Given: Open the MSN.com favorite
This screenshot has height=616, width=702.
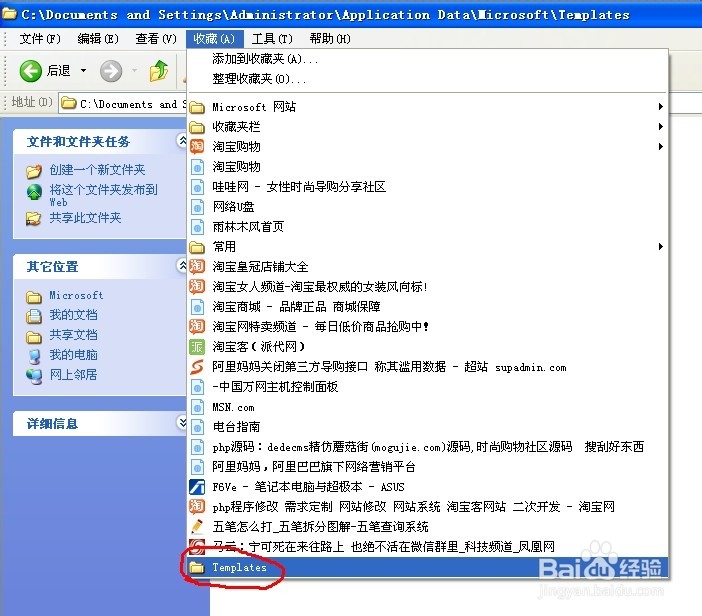Looking at the screenshot, I should click(x=233, y=407).
